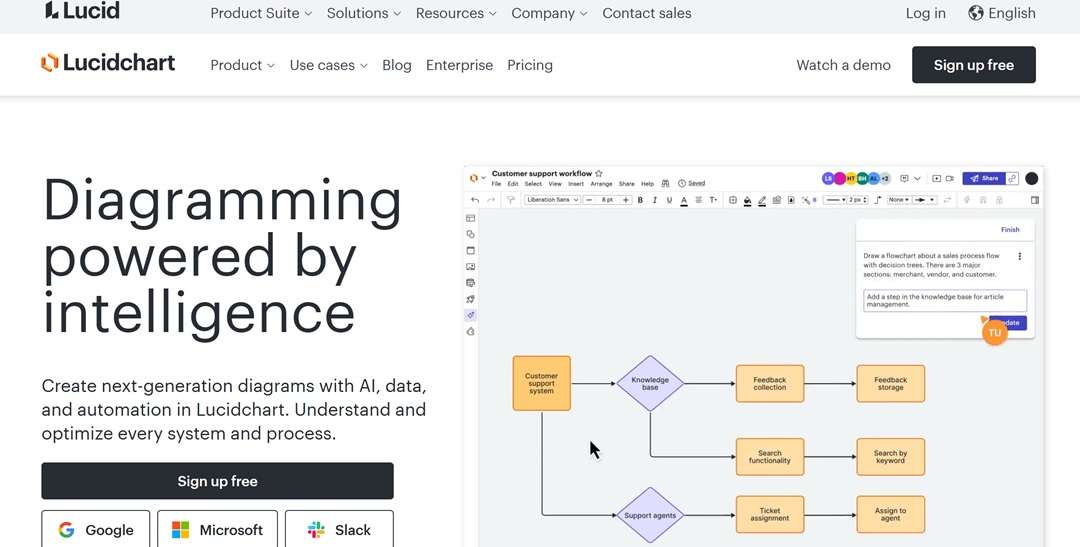Click the redo arrow in diagram toolbar
Viewport: 1080px width, 547px height.
(x=491, y=200)
